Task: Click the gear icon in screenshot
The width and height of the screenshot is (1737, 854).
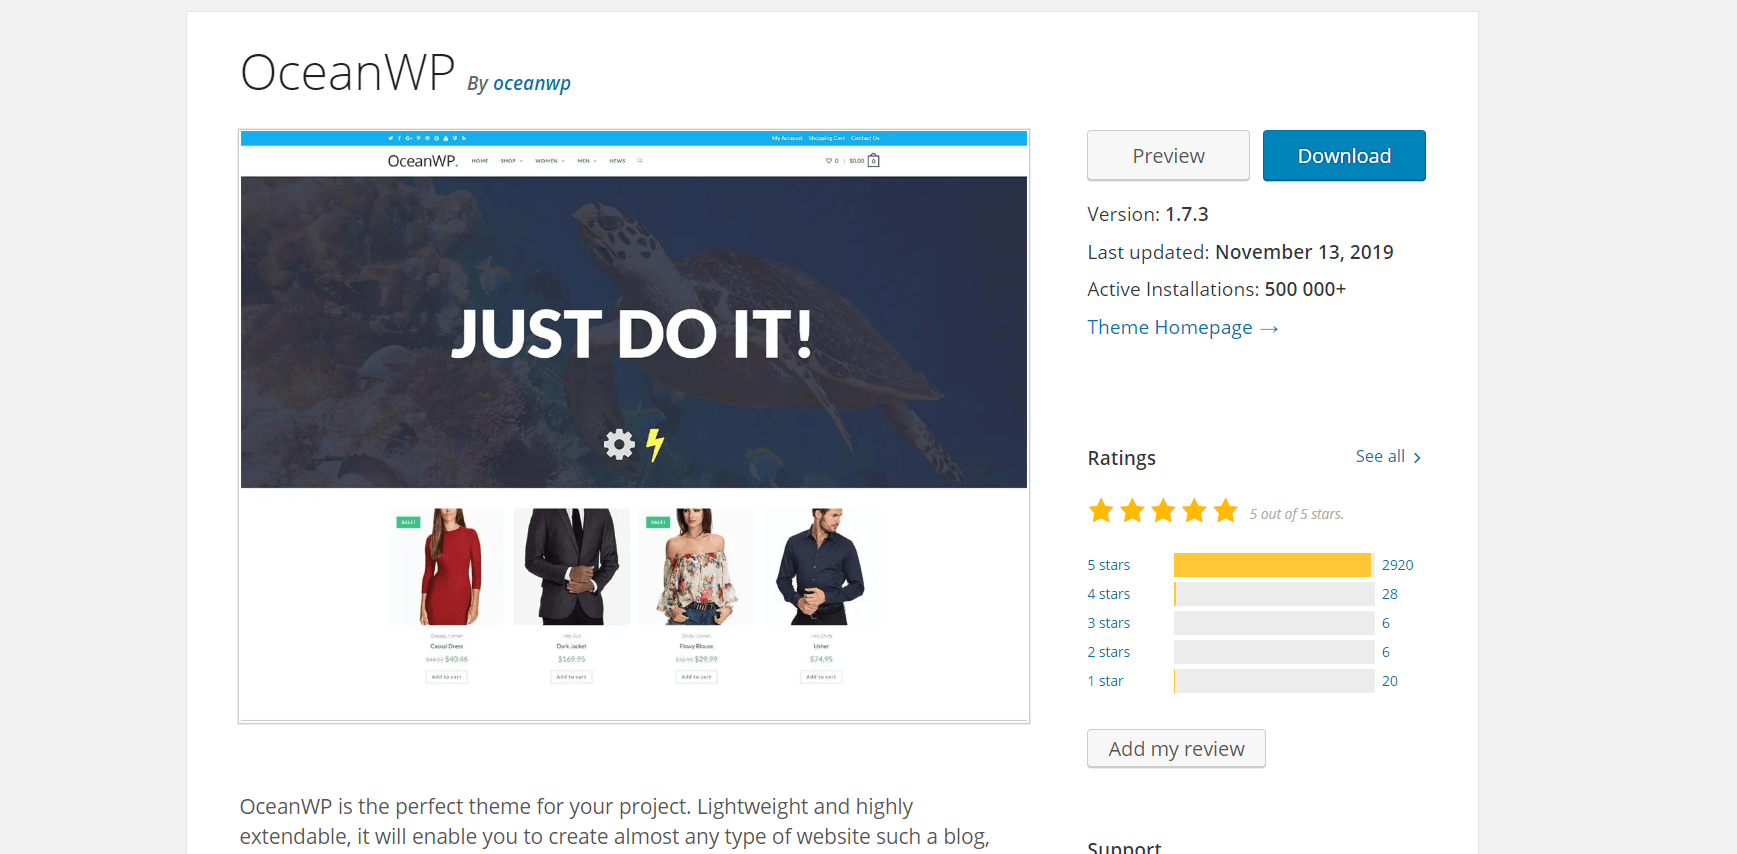Action: click(619, 444)
